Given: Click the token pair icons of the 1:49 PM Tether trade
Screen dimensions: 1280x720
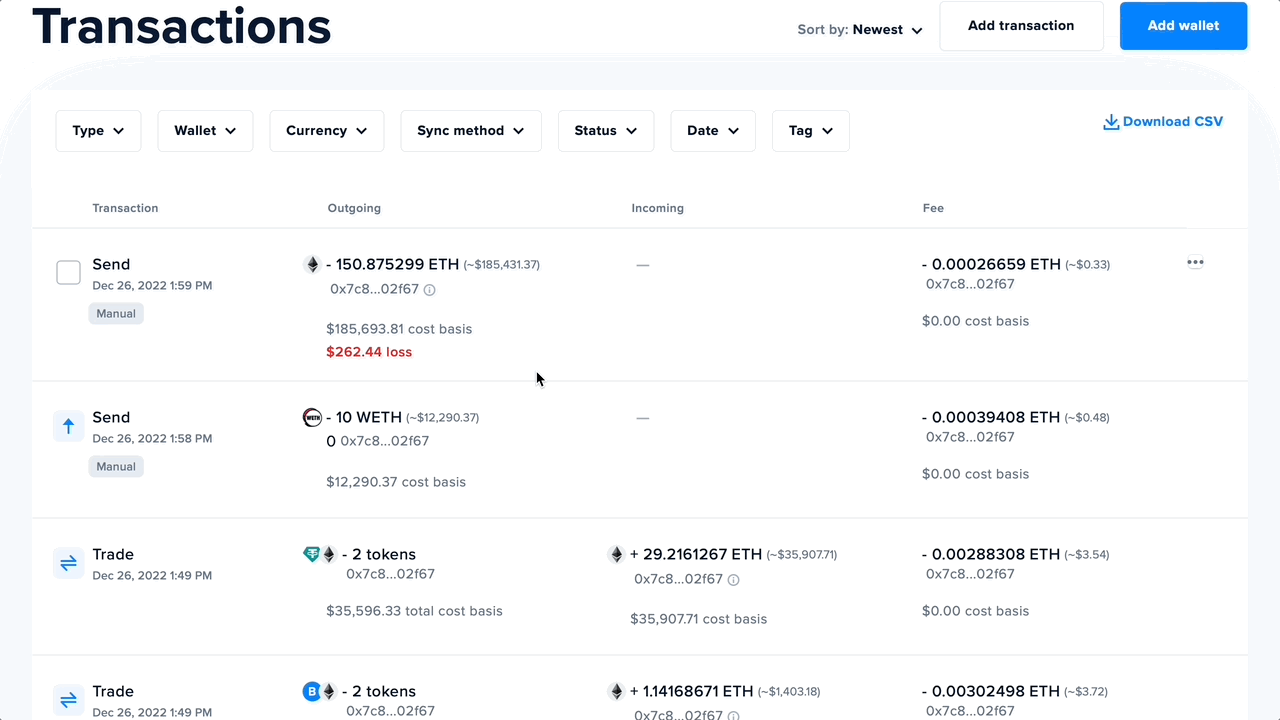Looking at the screenshot, I should point(320,554).
